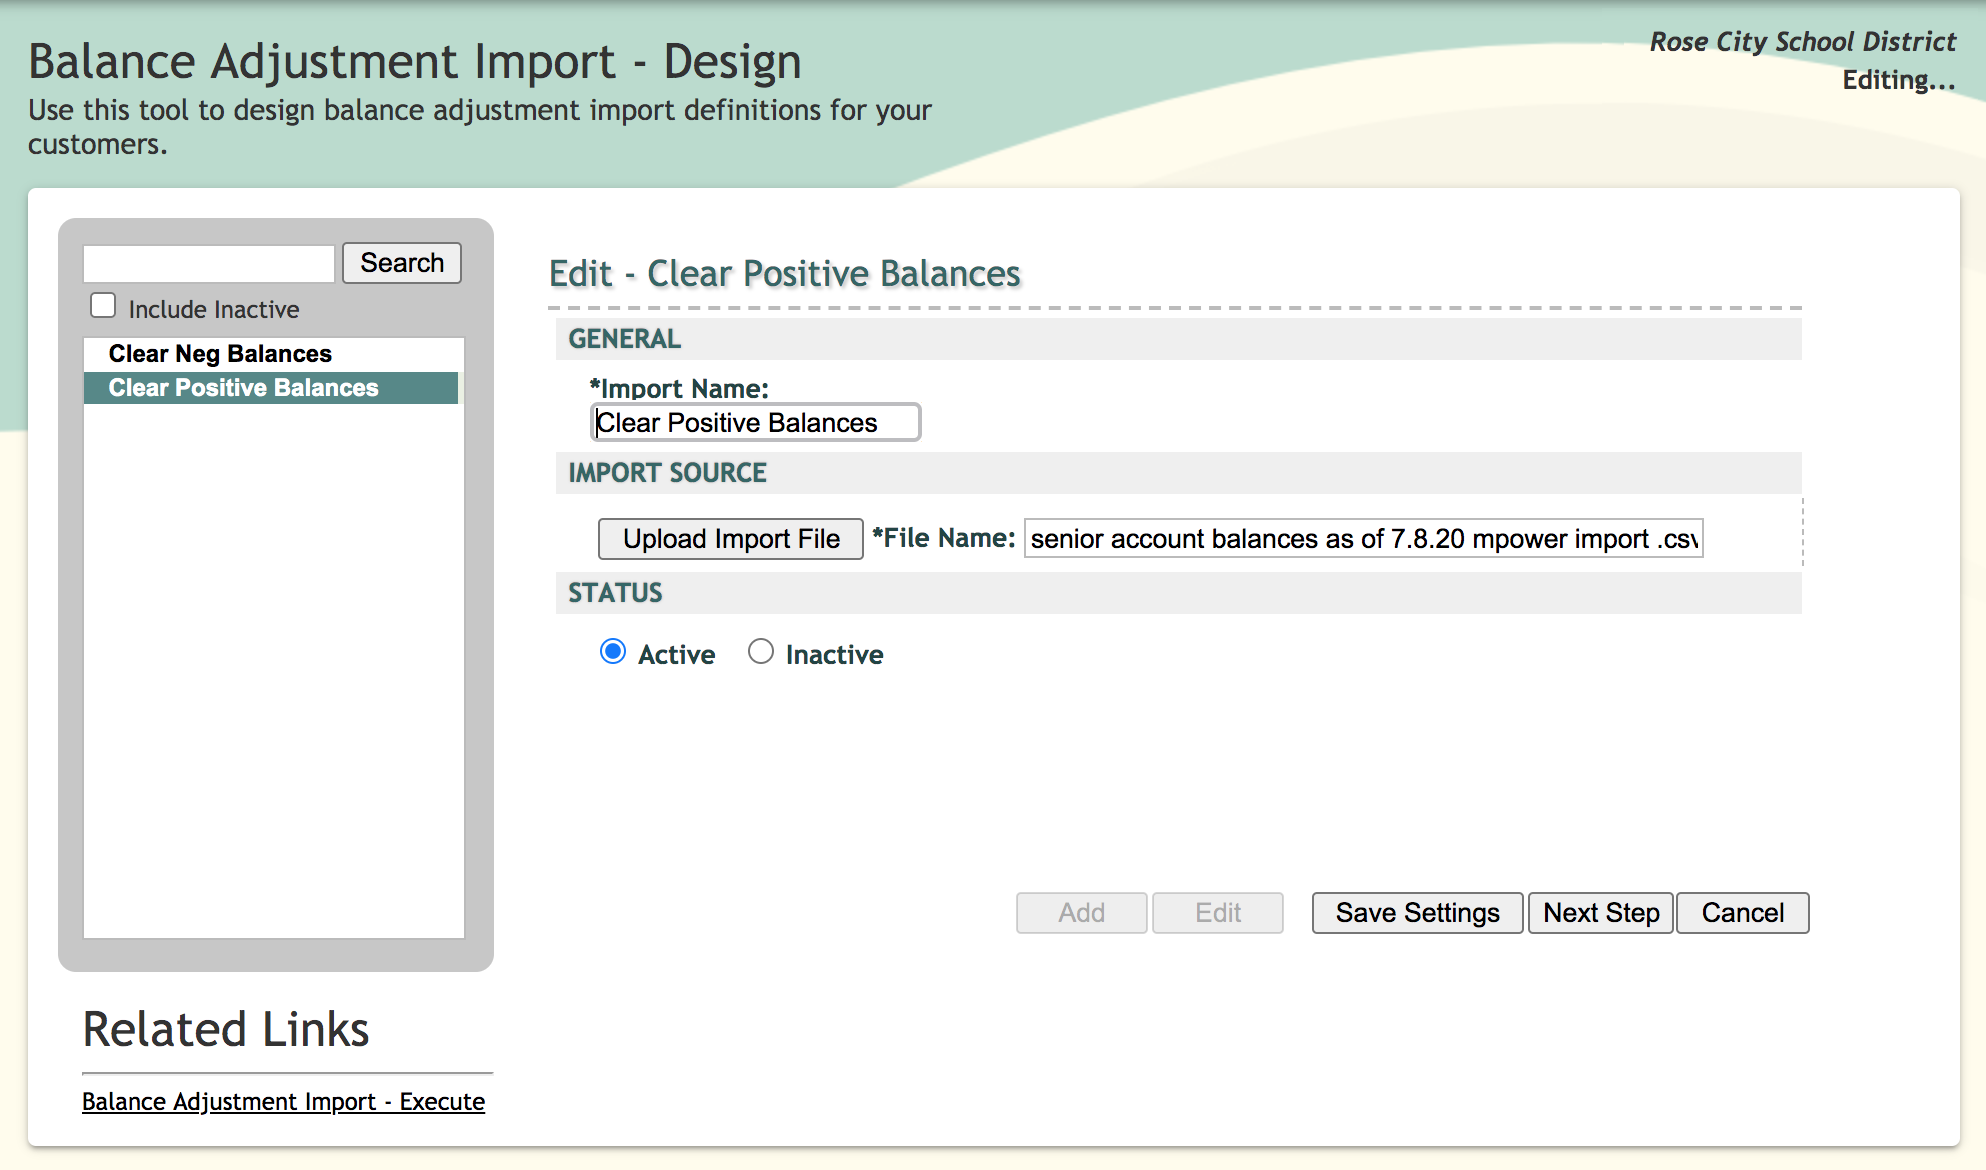Click the Include Inactive label text

pyautogui.click(x=214, y=310)
